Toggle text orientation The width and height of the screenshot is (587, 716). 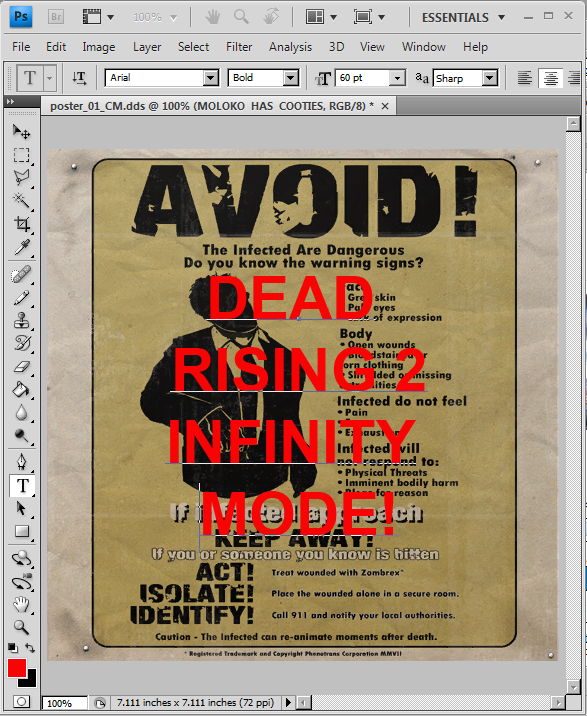(79, 78)
